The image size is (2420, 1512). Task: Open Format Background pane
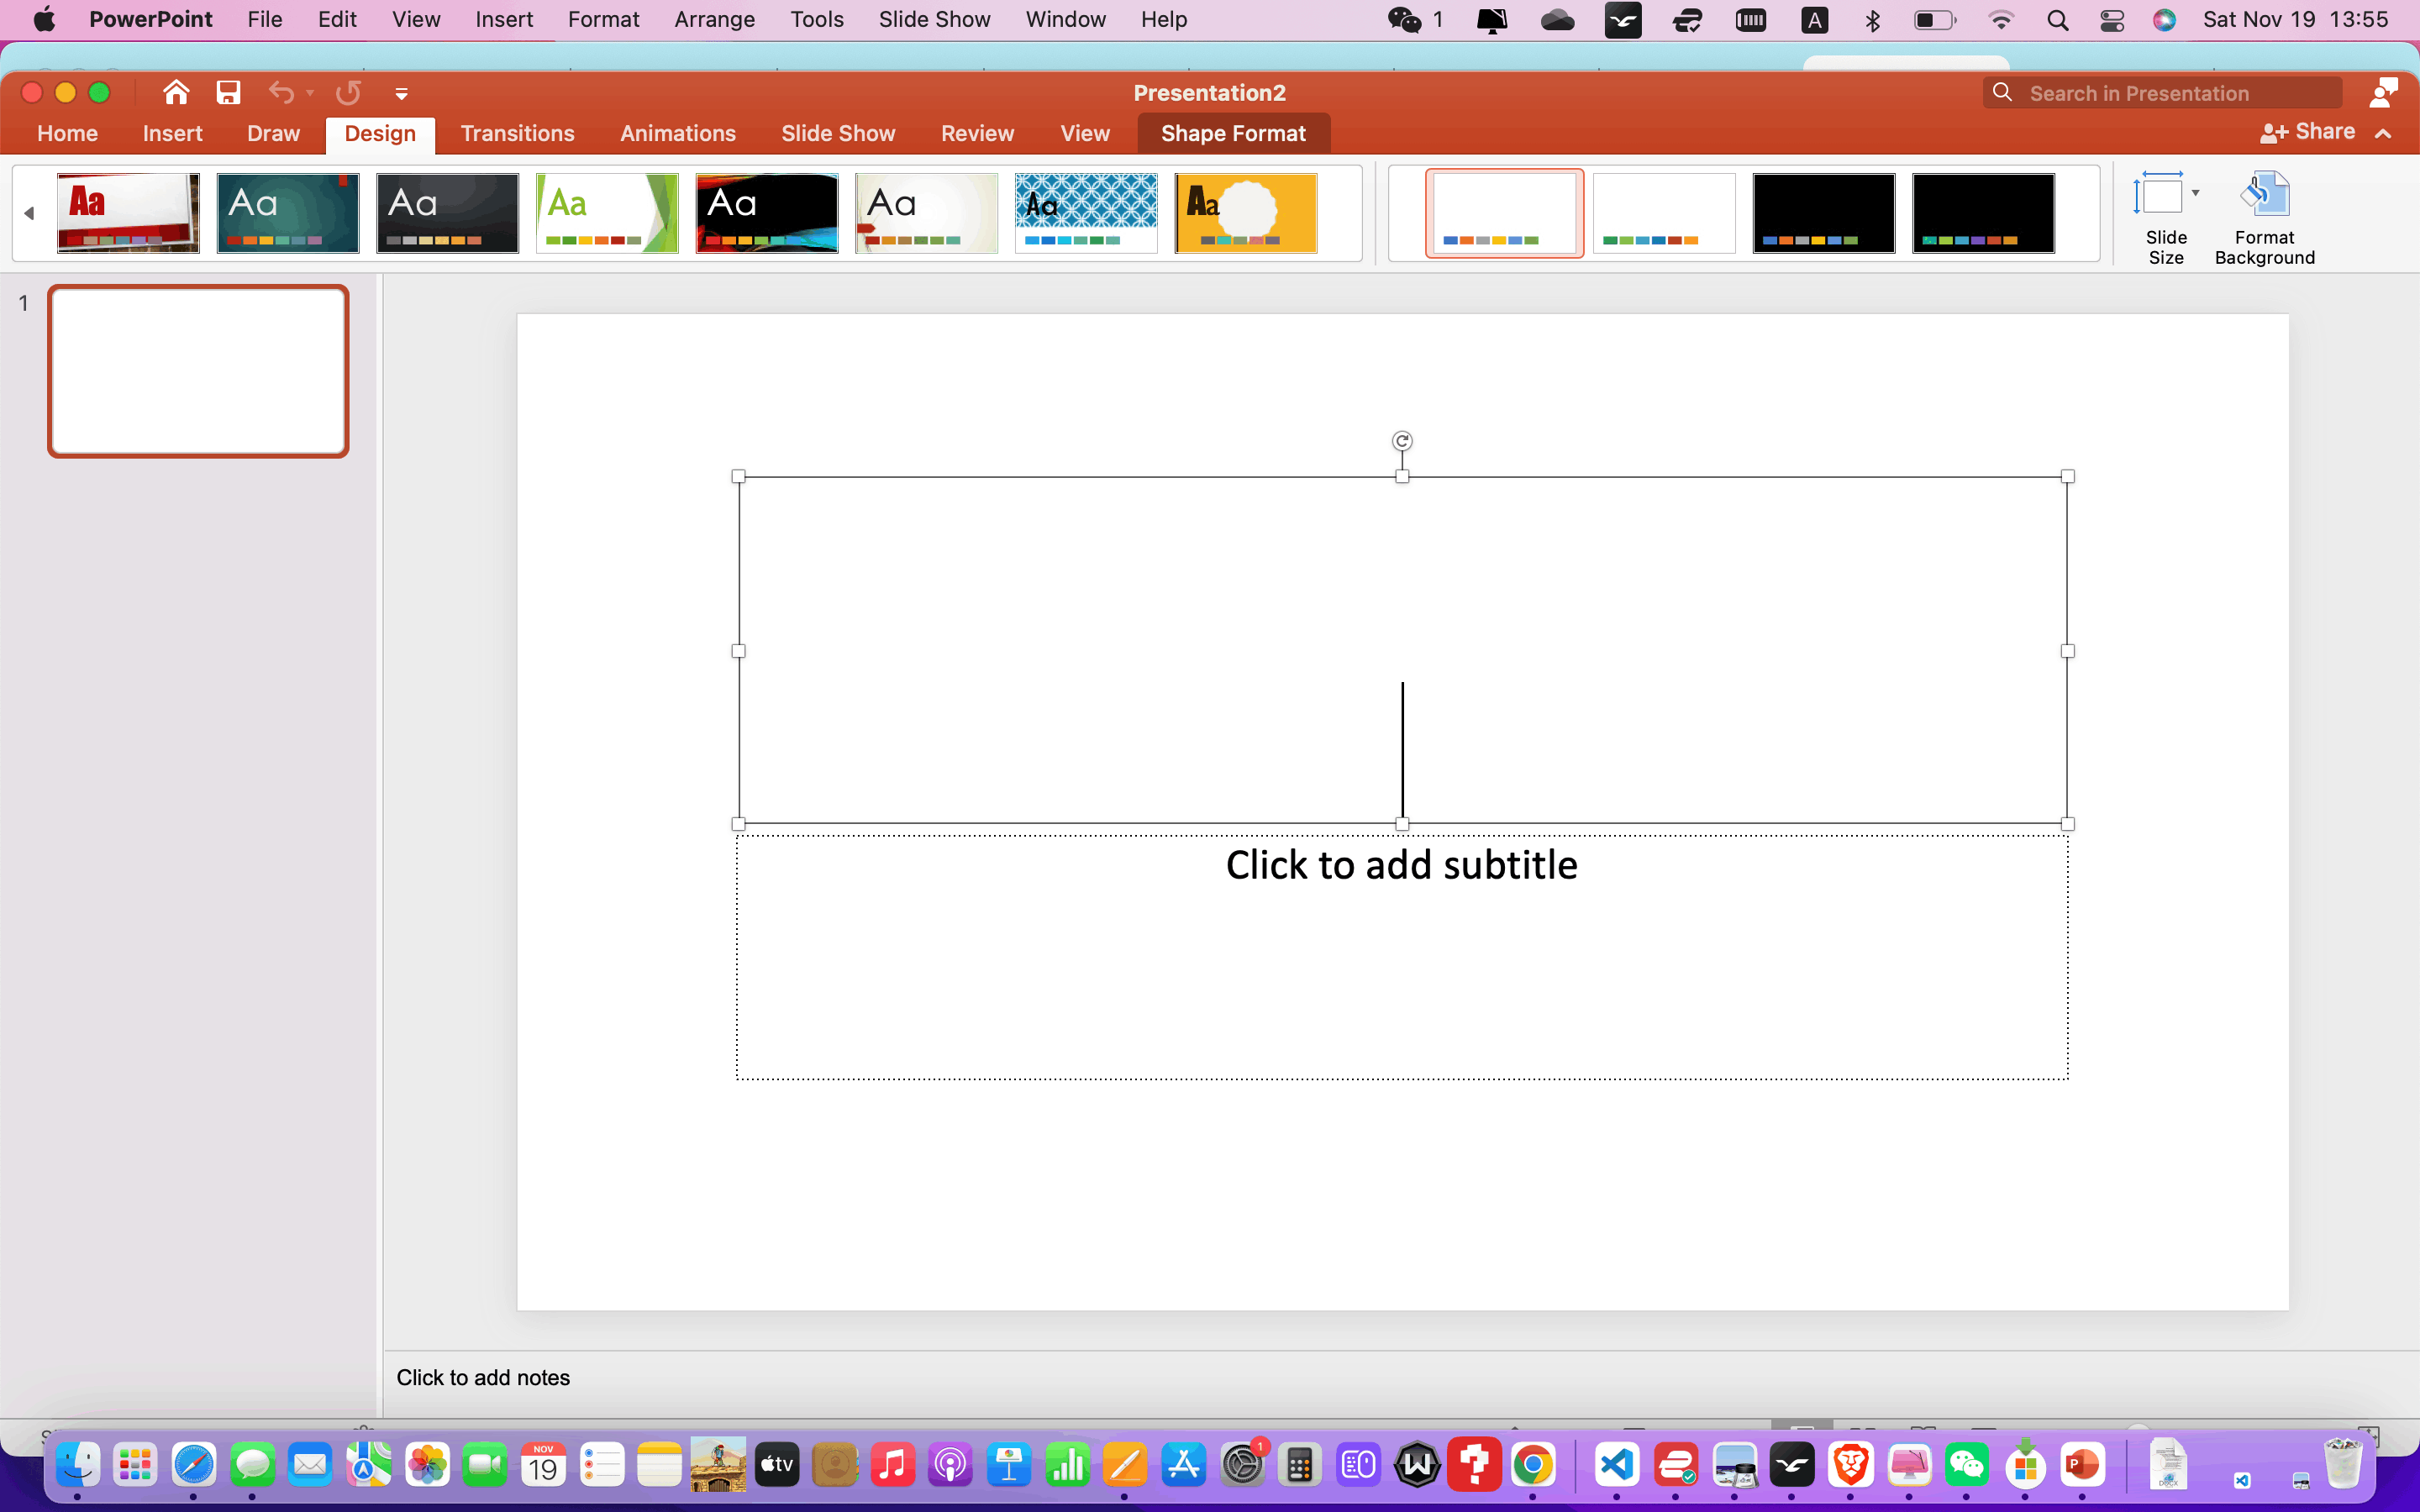click(x=2264, y=218)
